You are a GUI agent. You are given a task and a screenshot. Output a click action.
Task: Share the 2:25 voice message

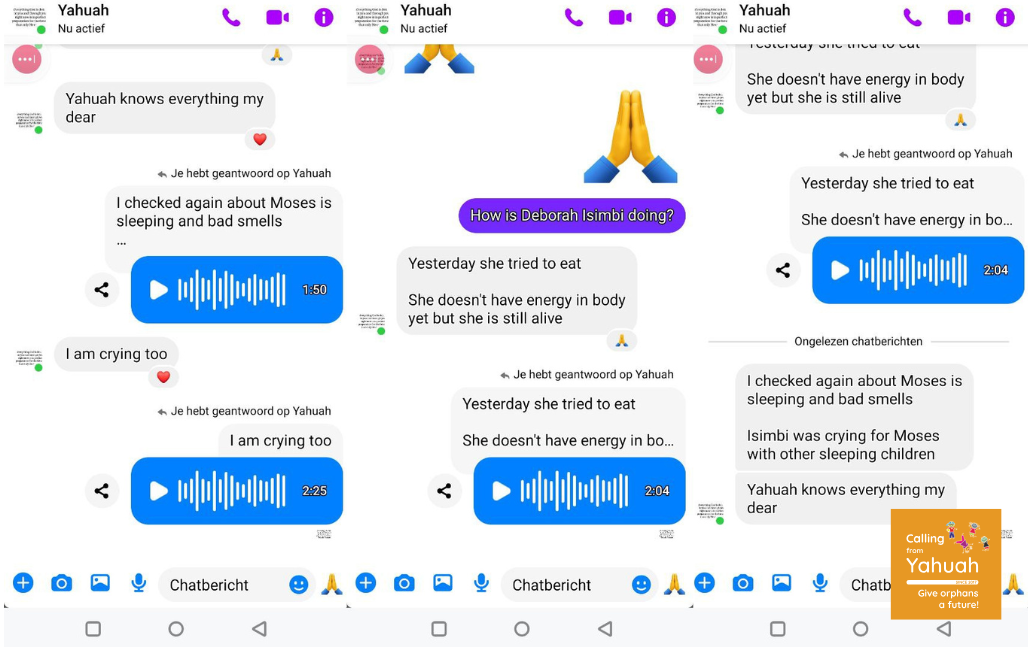coord(102,491)
